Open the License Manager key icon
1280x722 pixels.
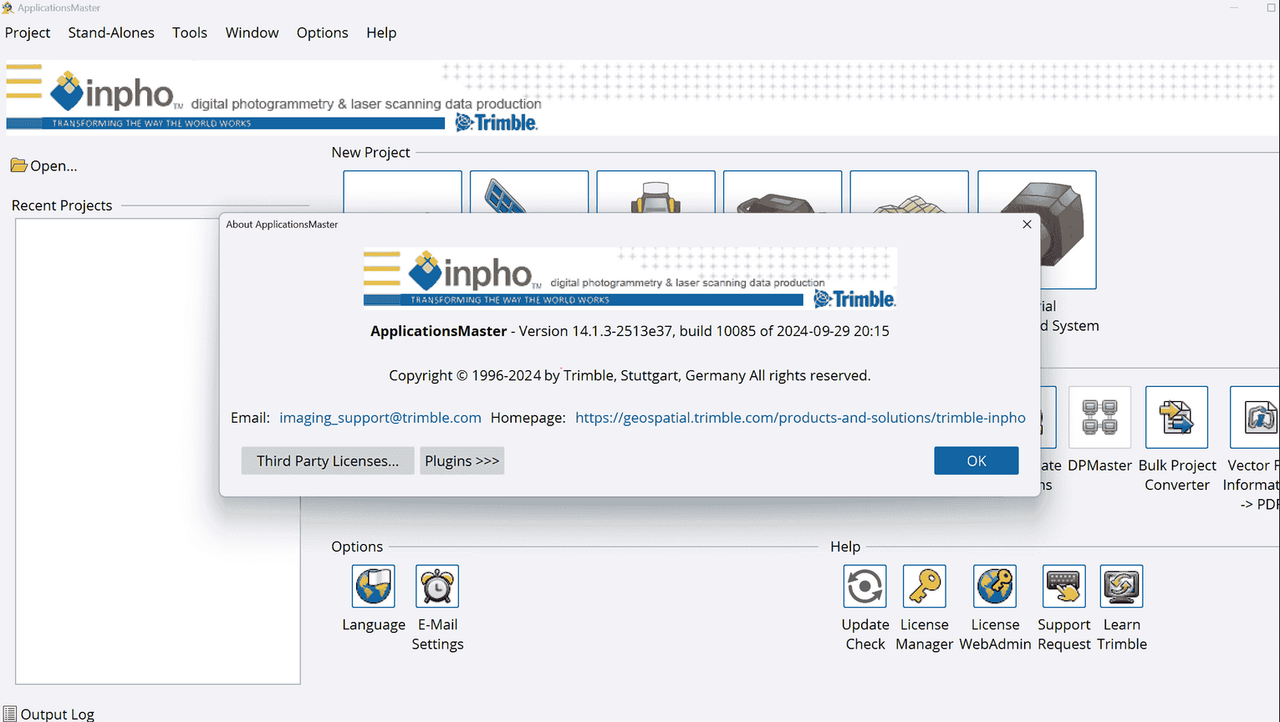[923, 586]
